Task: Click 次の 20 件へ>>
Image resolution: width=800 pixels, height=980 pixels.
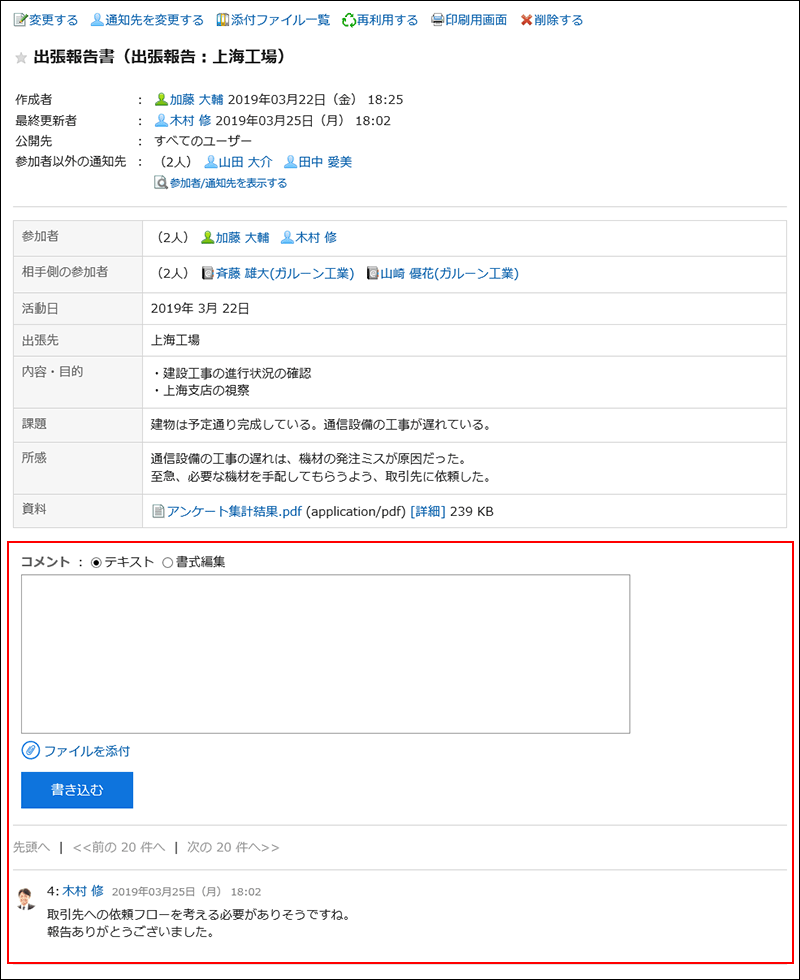Action: (x=233, y=848)
